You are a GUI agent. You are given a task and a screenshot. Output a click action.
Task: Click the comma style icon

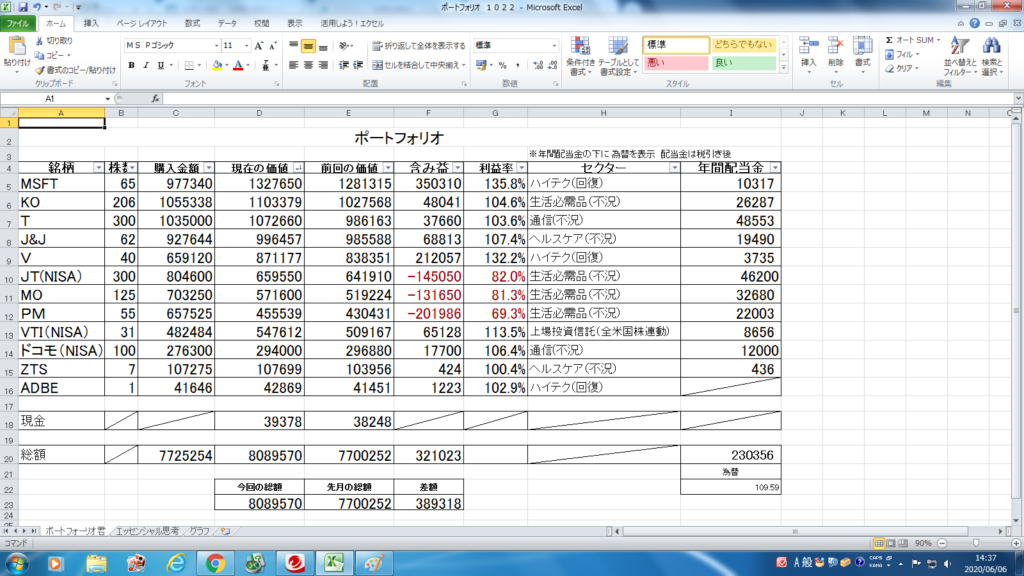tap(517, 65)
